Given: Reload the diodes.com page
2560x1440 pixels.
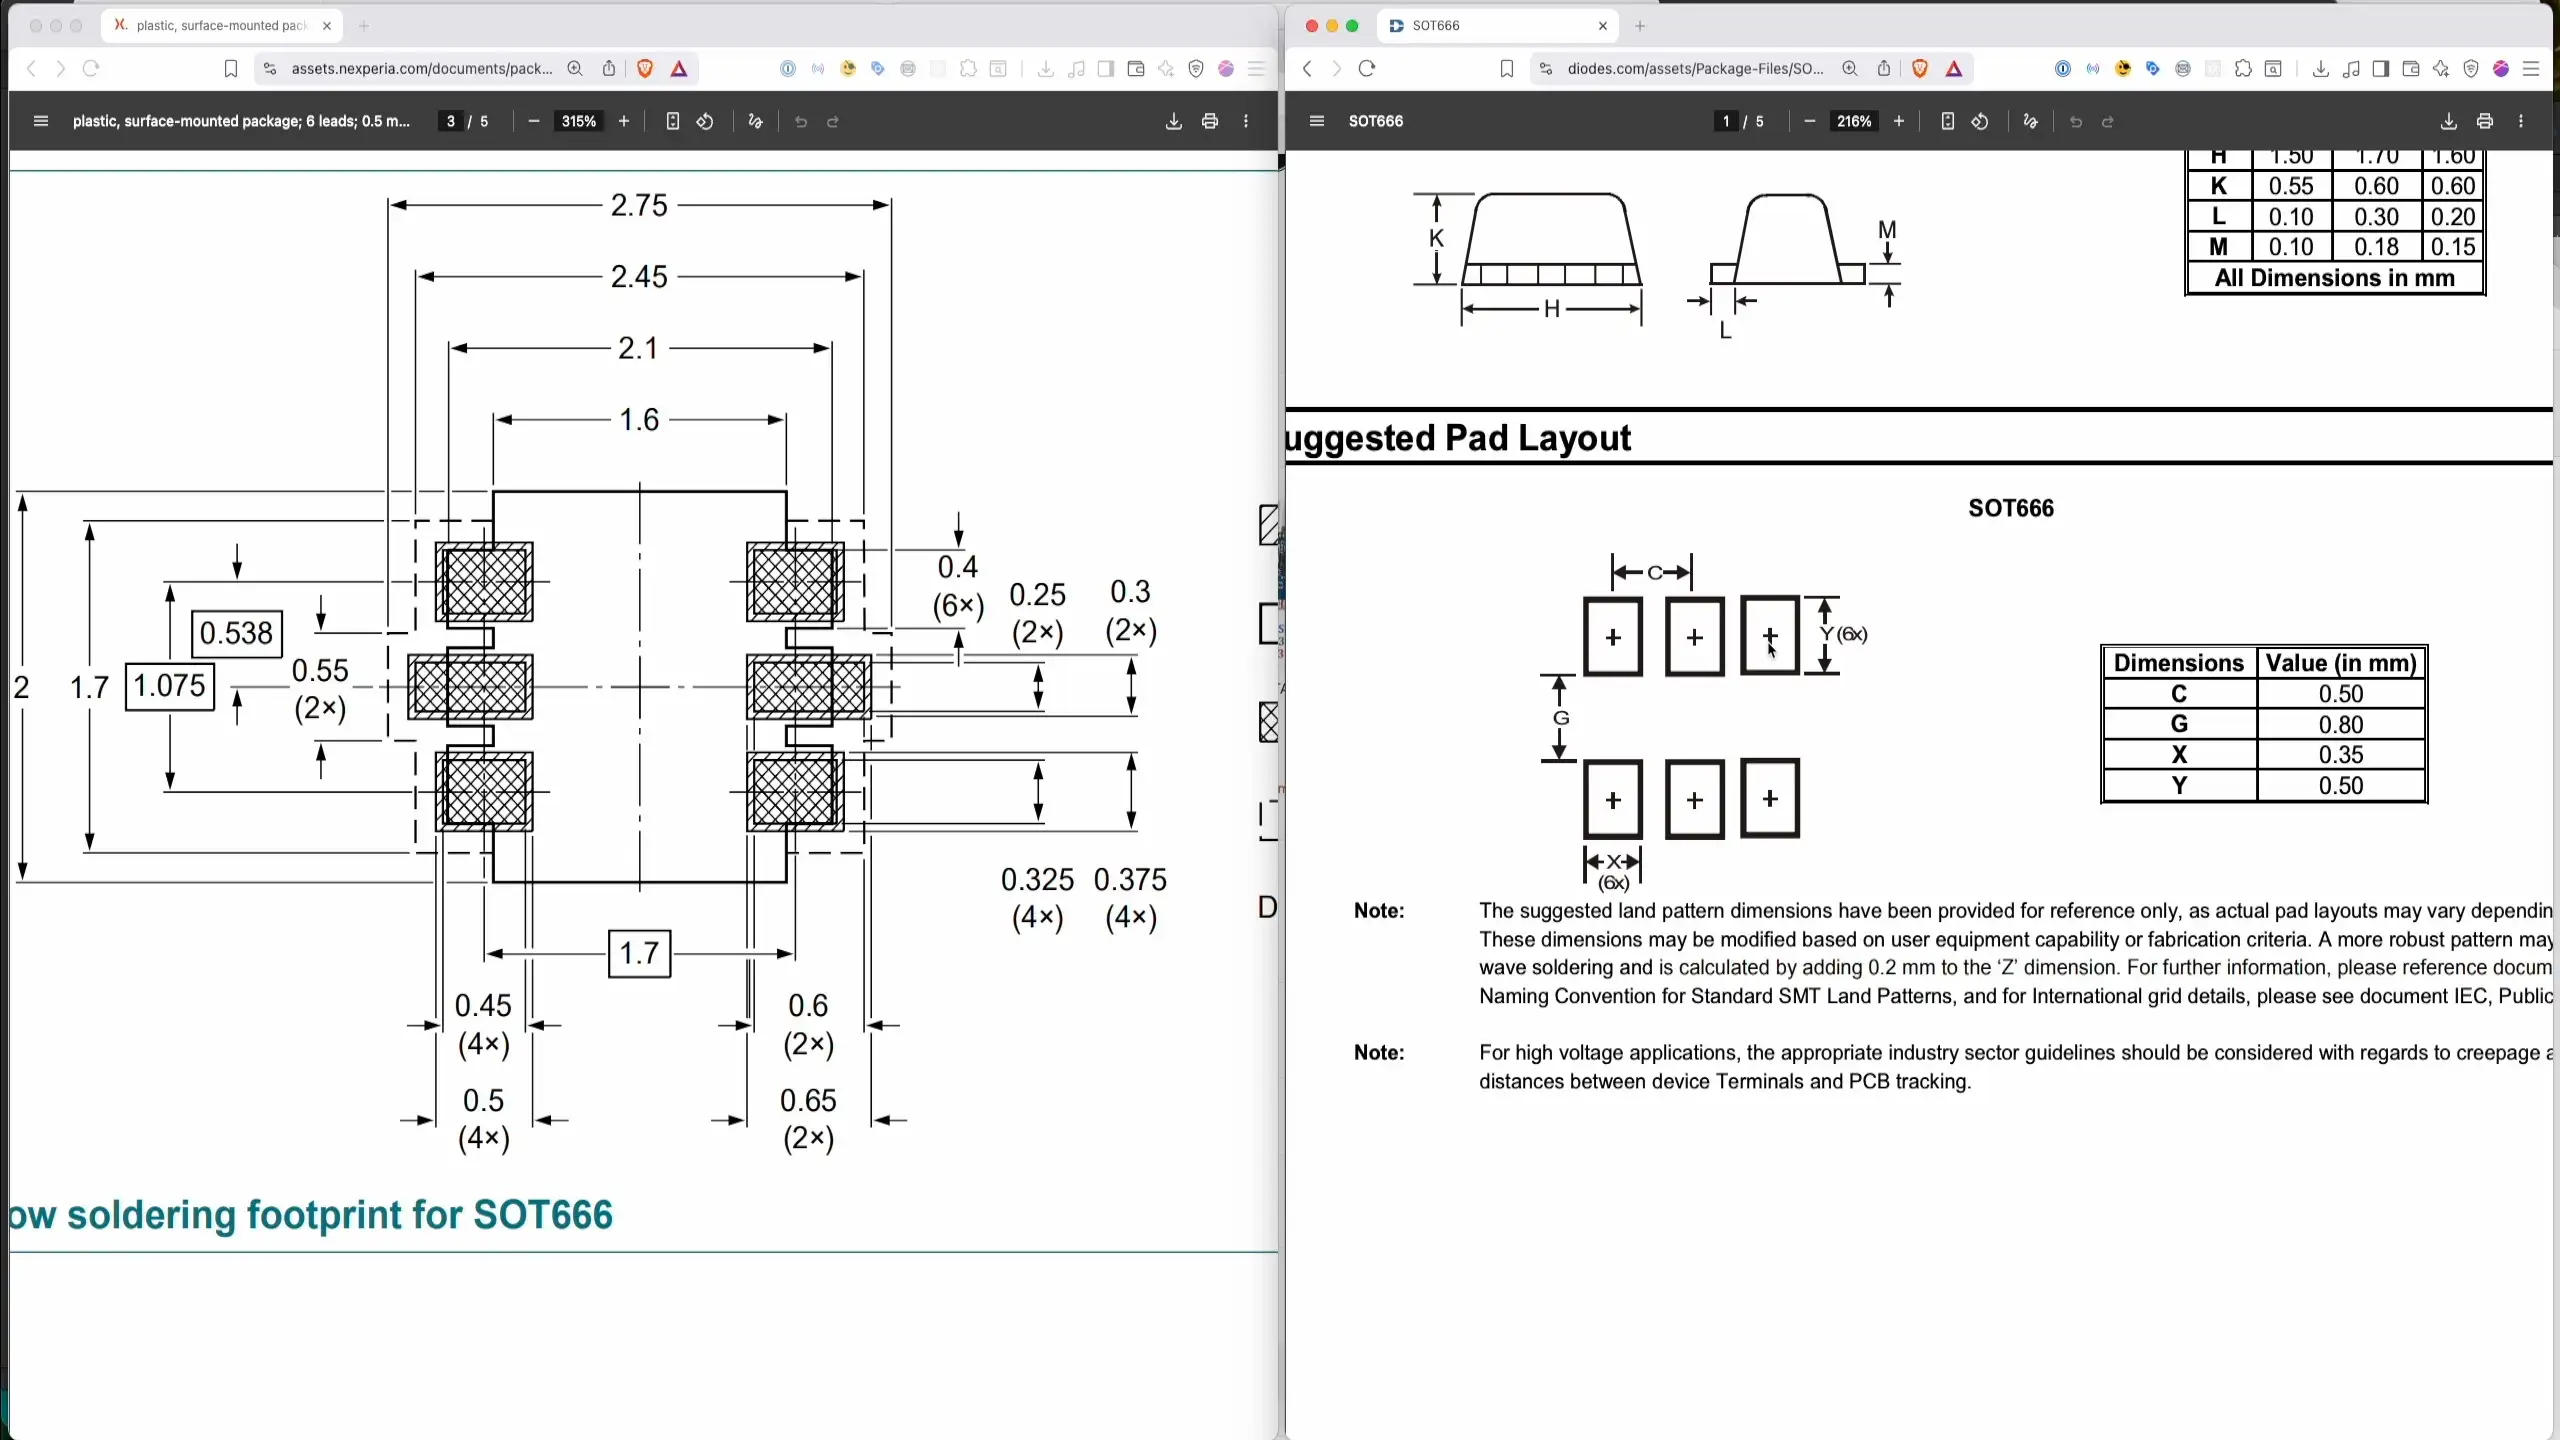Looking at the screenshot, I should click(x=1367, y=68).
